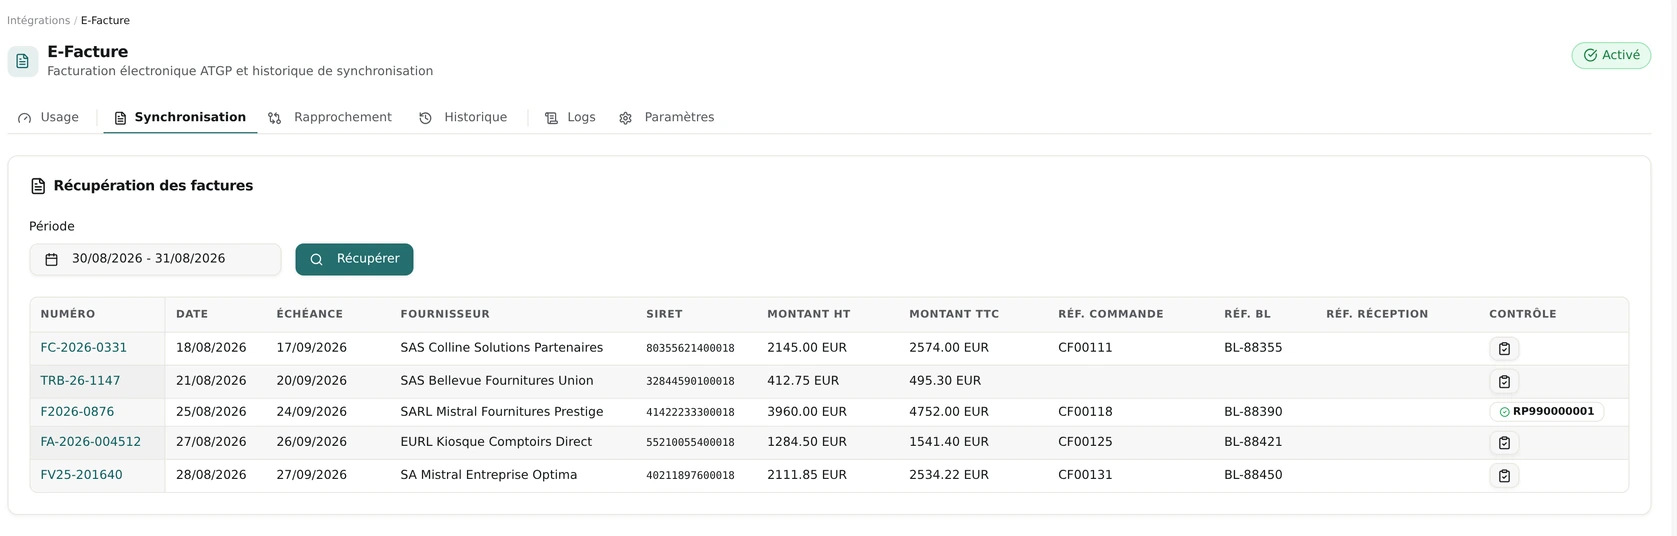Click invoice date 25/08/2026
This screenshot has height=536, width=1677.
[211, 412]
